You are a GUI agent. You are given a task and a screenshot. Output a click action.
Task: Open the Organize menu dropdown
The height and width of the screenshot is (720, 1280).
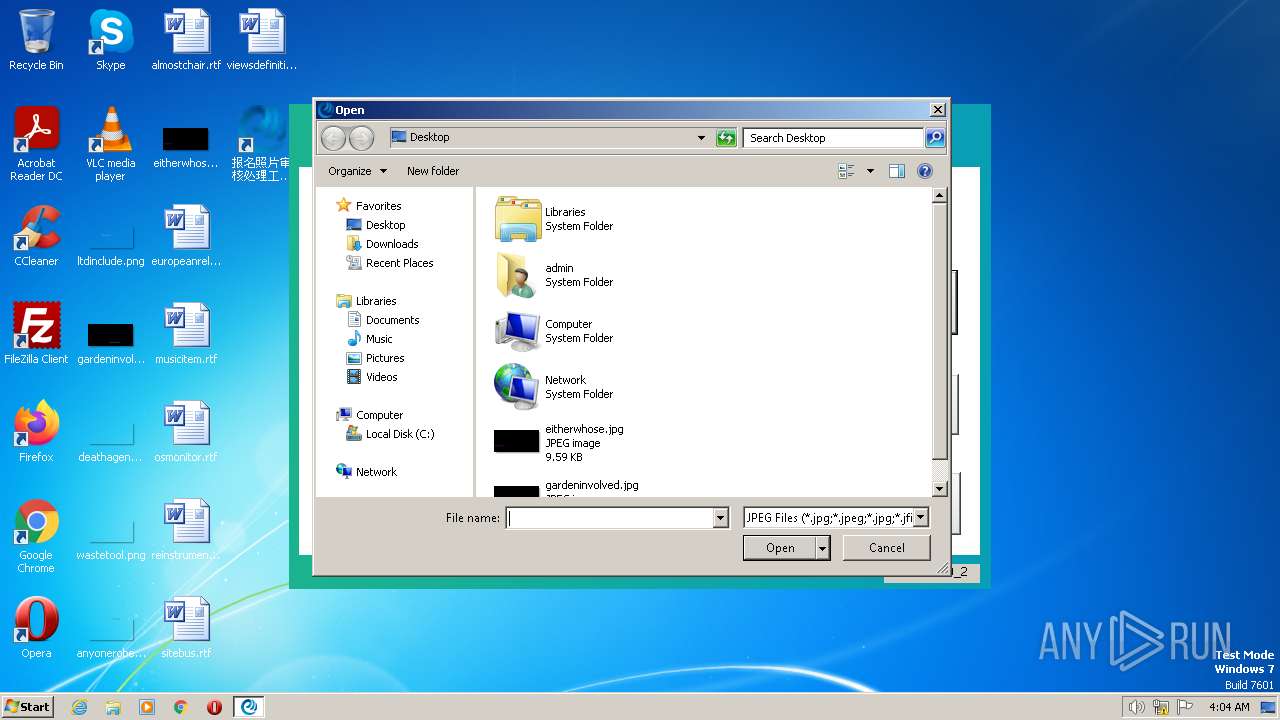click(357, 171)
